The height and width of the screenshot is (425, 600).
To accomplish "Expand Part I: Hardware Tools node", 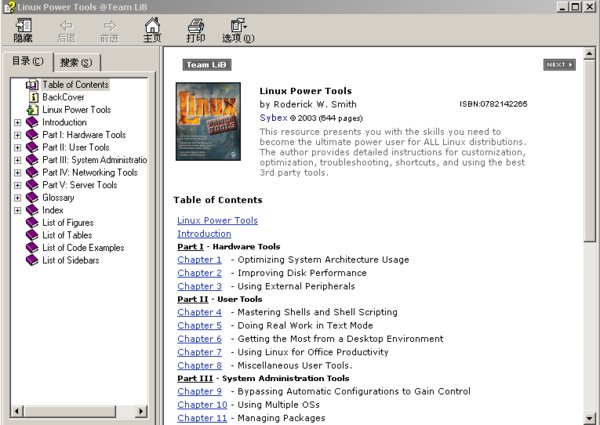I will click(17, 135).
